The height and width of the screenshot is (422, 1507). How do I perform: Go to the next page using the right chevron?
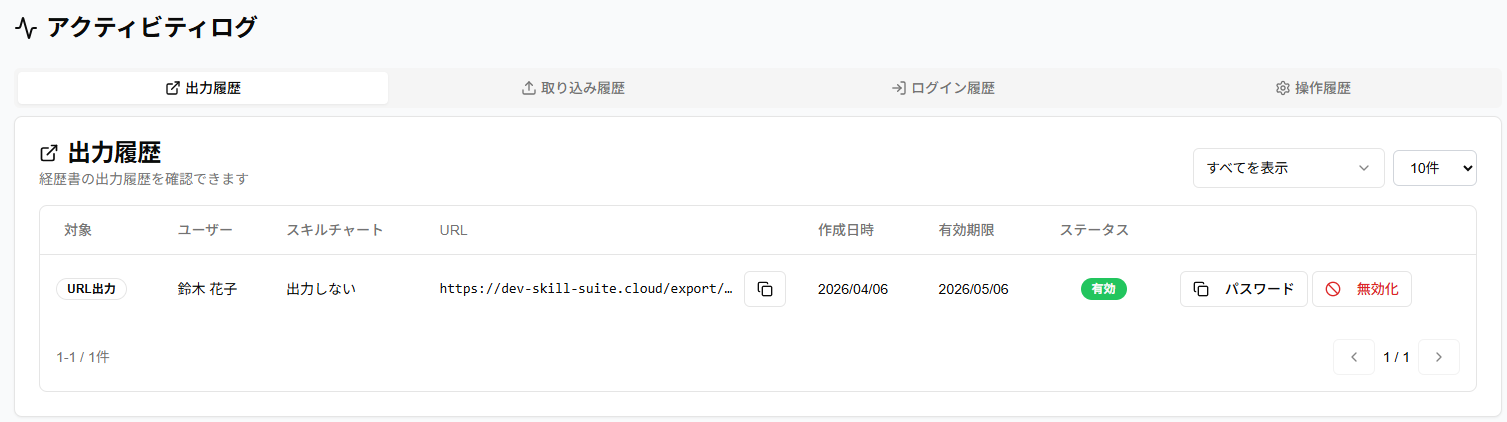point(1438,357)
